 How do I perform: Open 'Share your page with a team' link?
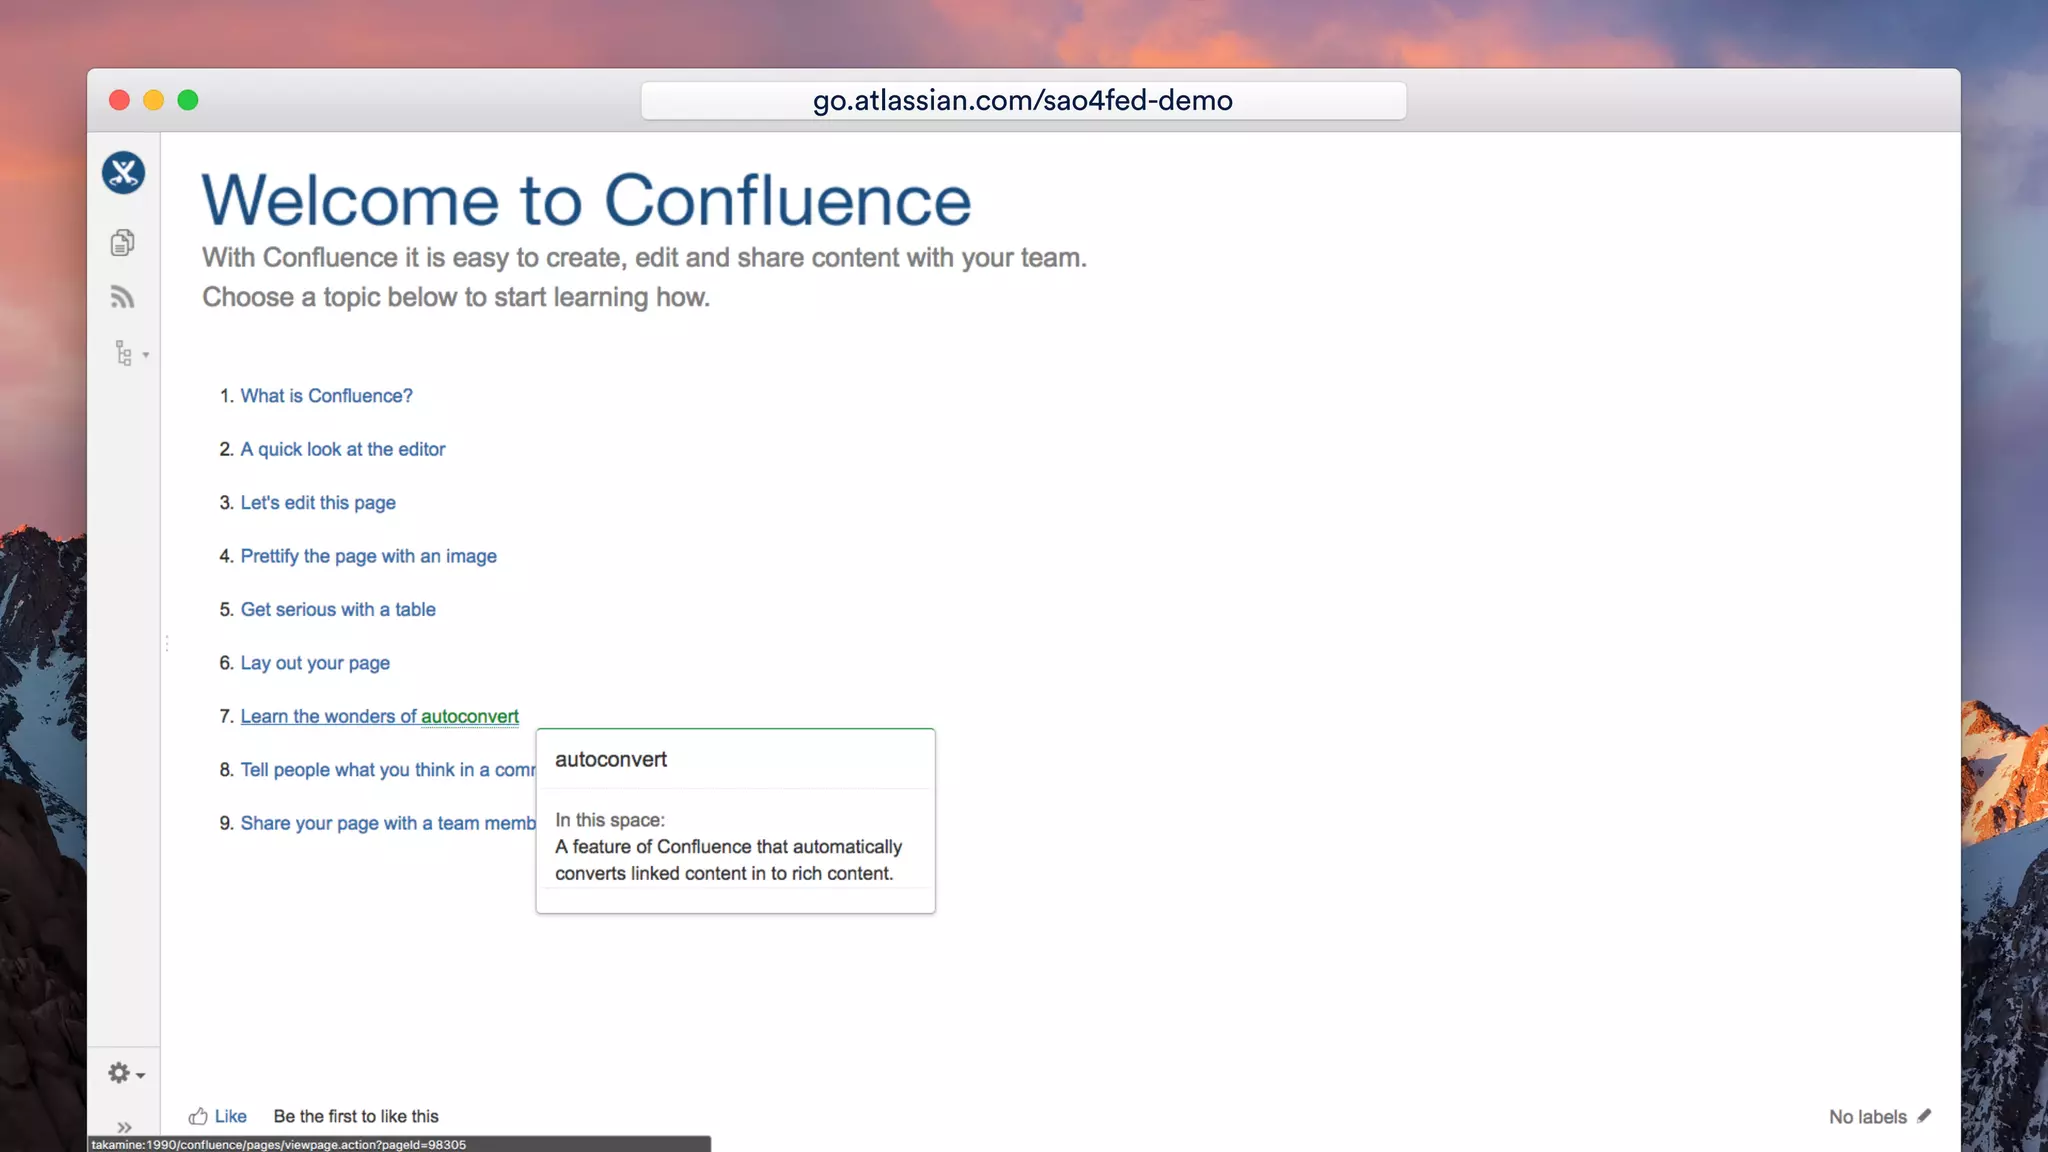pos(388,823)
